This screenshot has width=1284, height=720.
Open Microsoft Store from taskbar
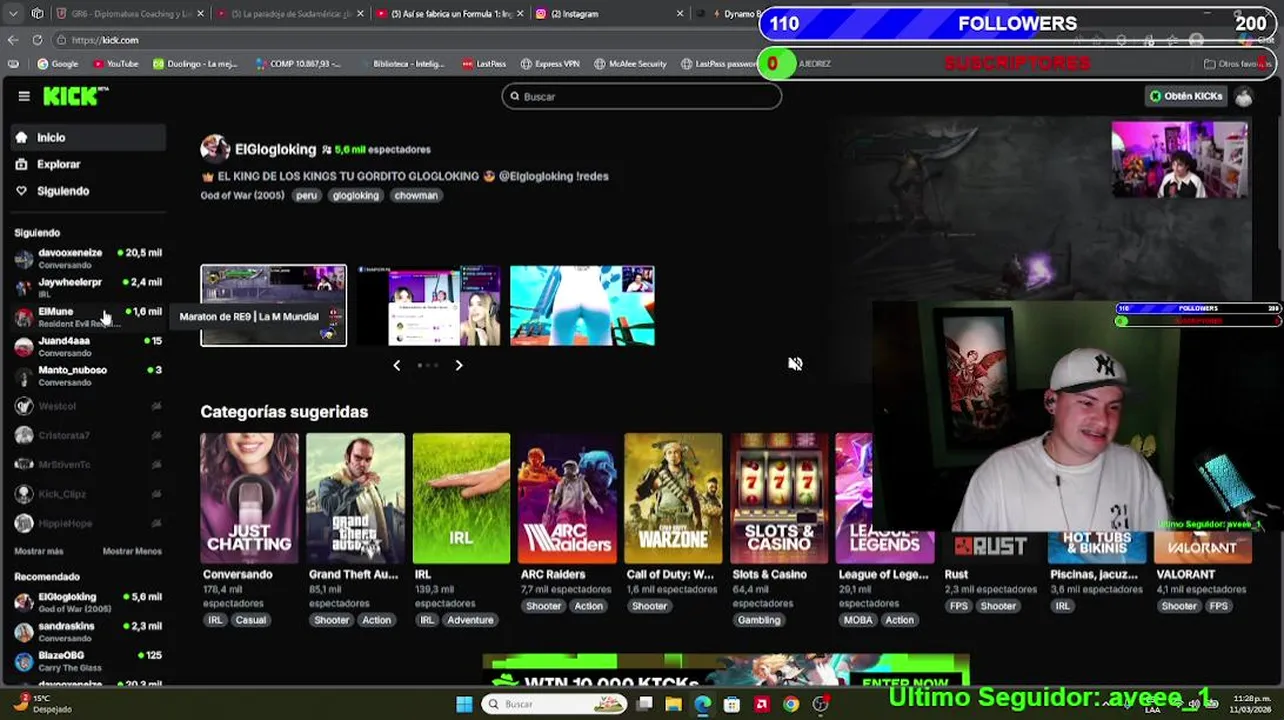tap(732, 704)
